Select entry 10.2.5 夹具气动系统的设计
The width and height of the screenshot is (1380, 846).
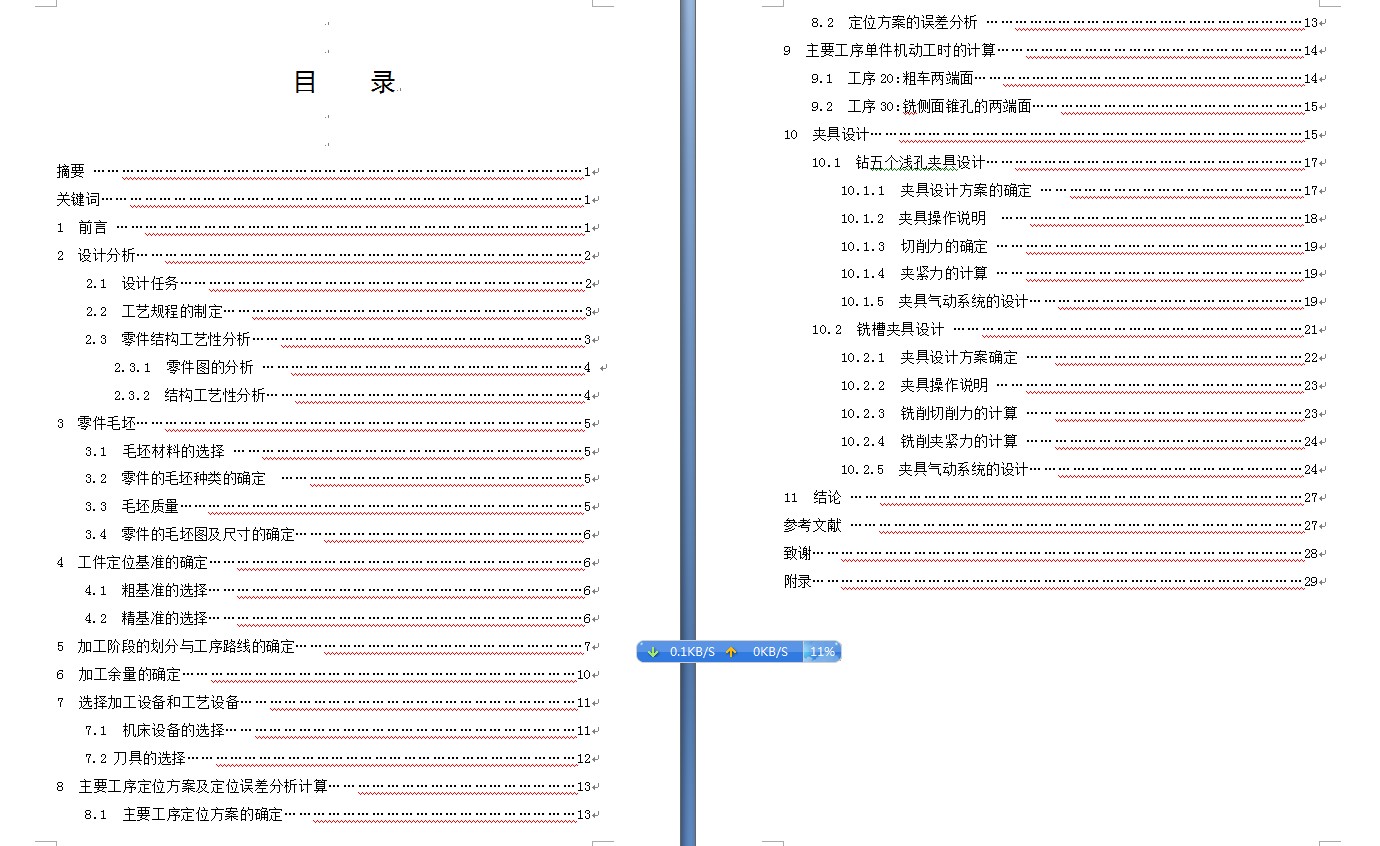pos(1080,469)
